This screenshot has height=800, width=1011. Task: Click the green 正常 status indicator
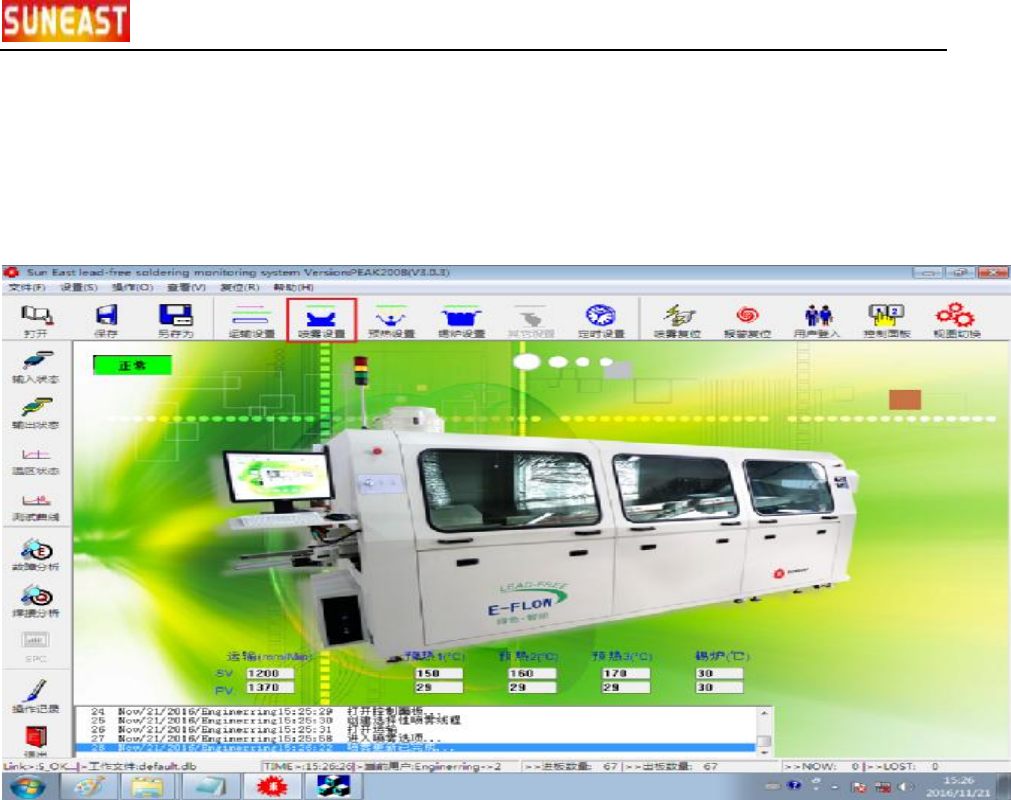click(x=132, y=366)
